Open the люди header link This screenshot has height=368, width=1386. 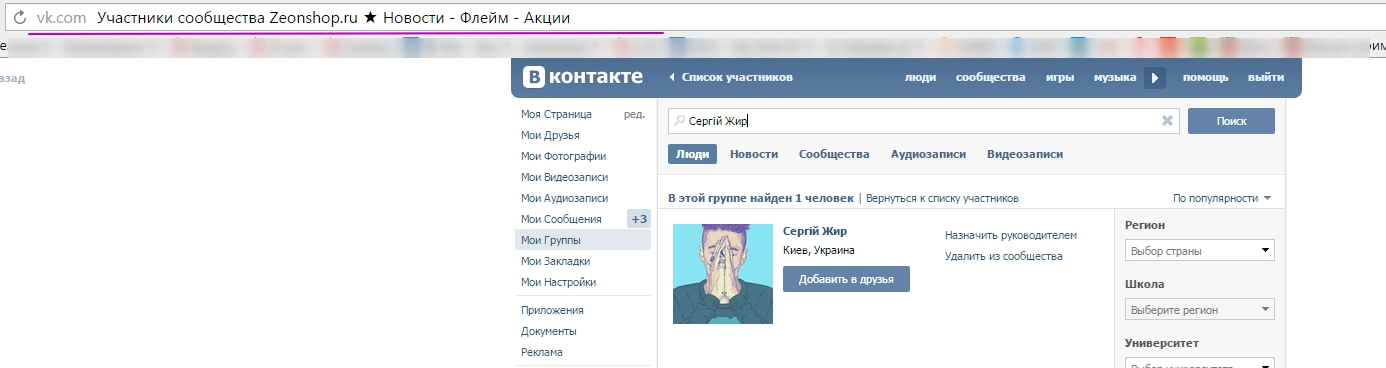(x=920, y=77)
